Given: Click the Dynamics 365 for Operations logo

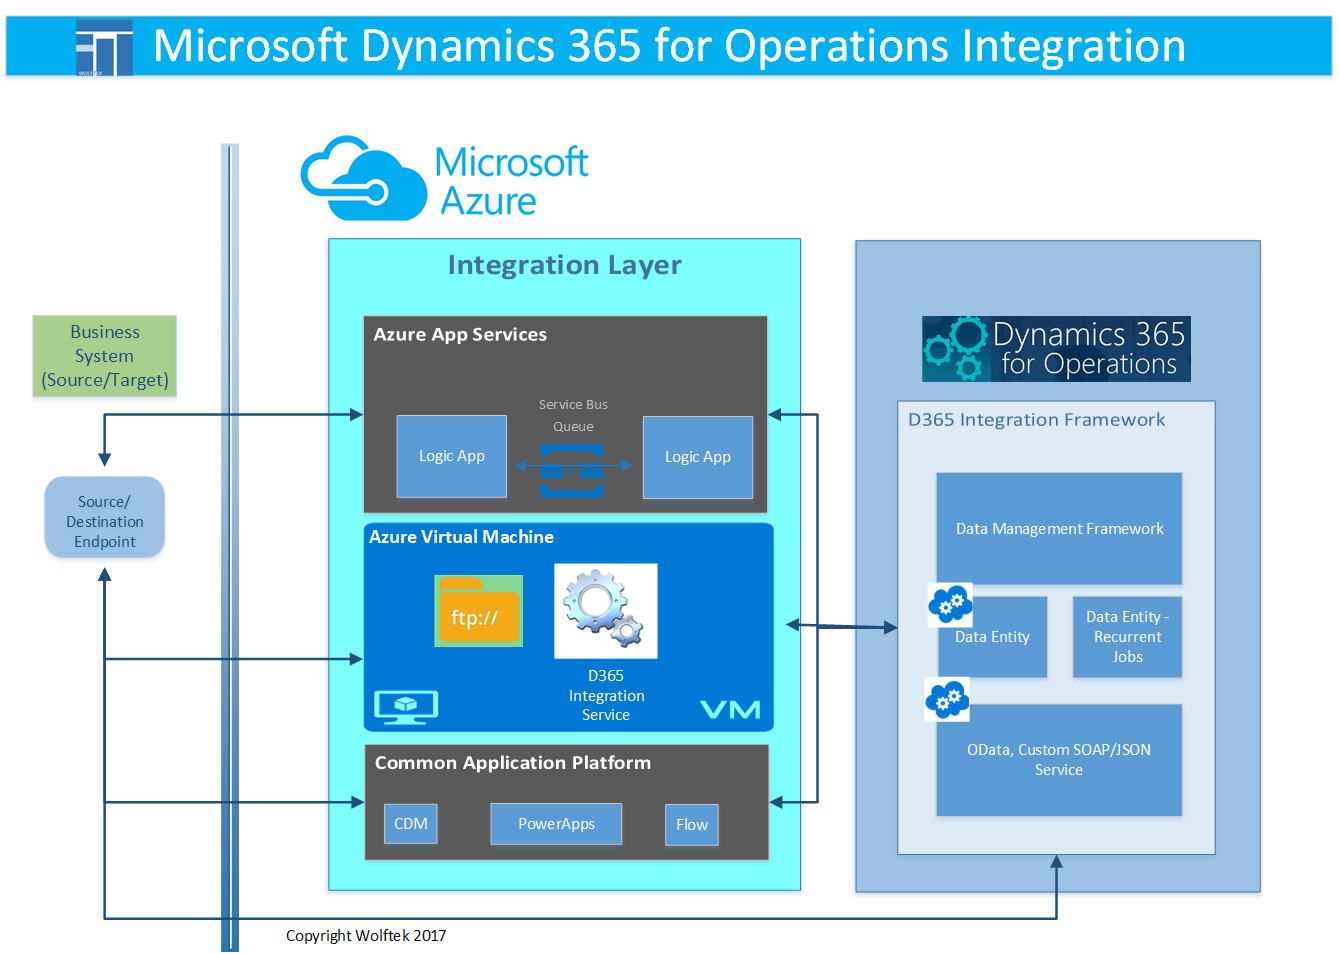Looking at the screenshot, I should pos(1056,349).
